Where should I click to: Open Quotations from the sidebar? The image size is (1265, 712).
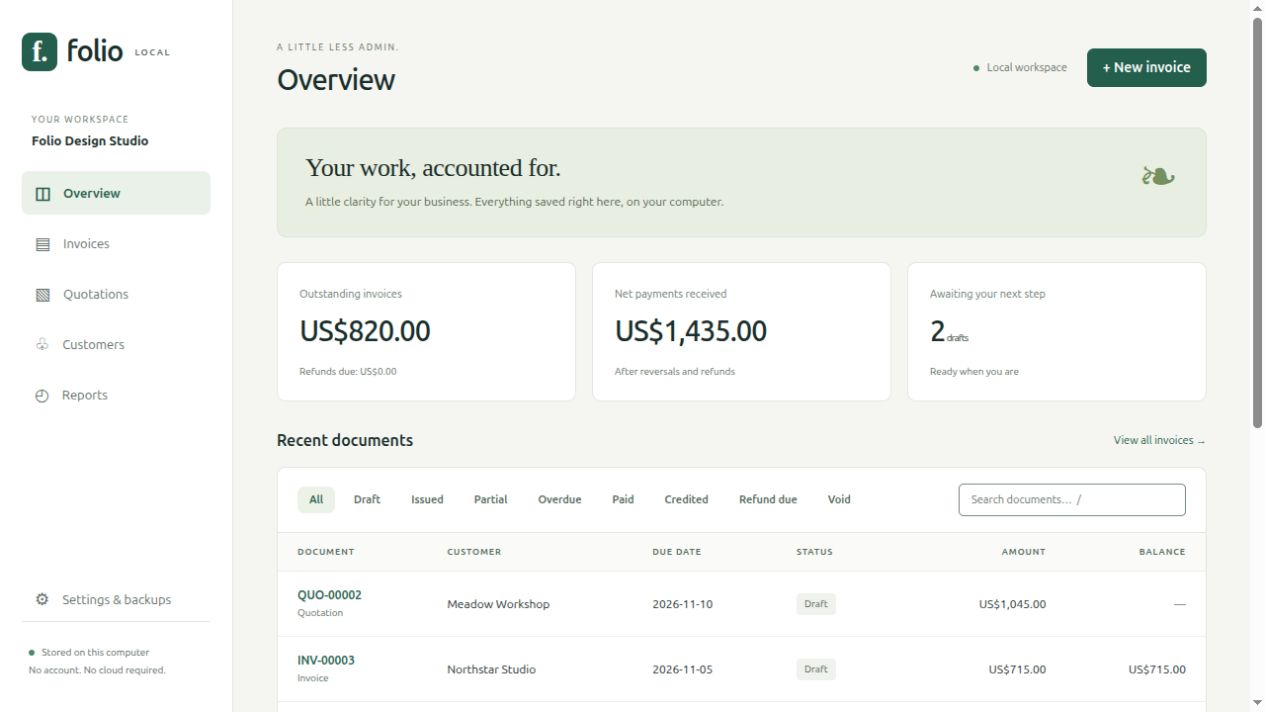[116, 294]
